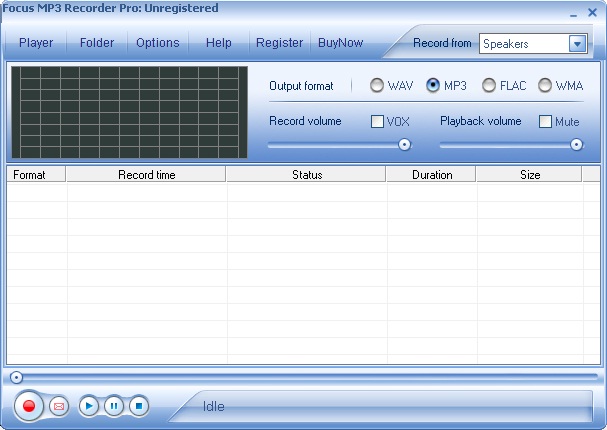Select WAV output format
The height and width of the screenshot is (430, 607).
click(x=377, y=86)
